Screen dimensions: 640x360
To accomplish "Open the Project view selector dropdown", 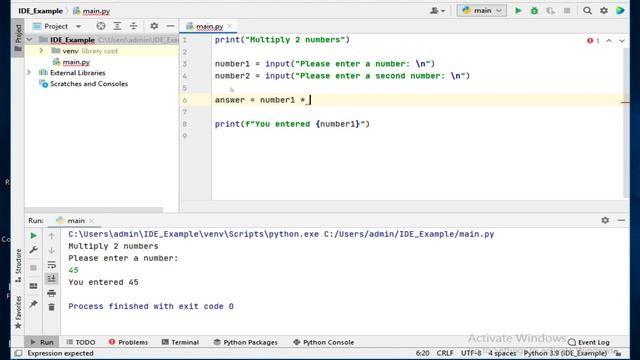I will [57, 26].
